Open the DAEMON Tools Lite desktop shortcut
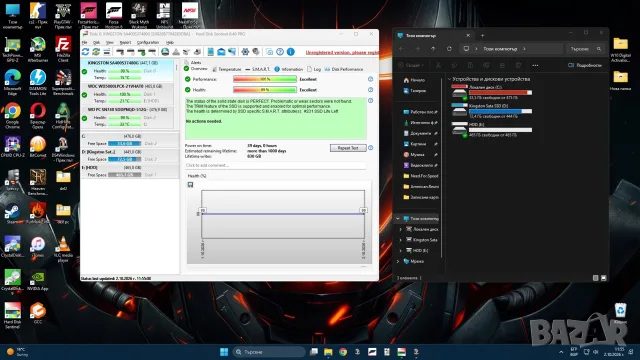The height and width of the screenshot is (360, 640). [38, 82]
